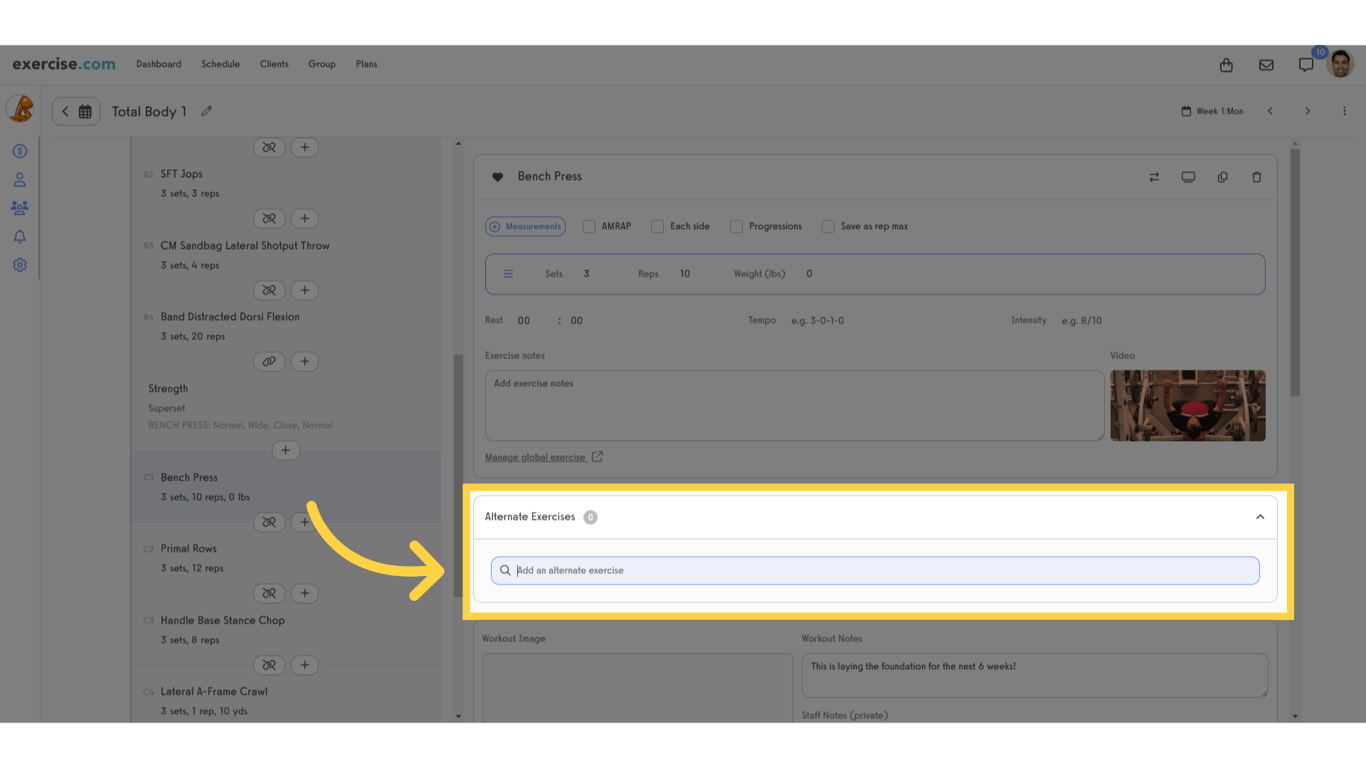Click the external link icon beside Manage global exercise

(597, 457)
